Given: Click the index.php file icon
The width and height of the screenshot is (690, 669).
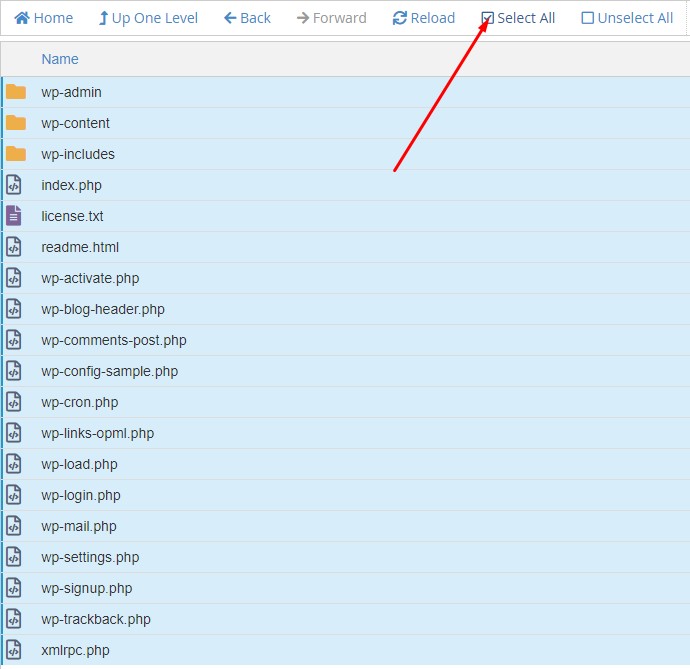Looking at the screenshot, I should 14,185.
